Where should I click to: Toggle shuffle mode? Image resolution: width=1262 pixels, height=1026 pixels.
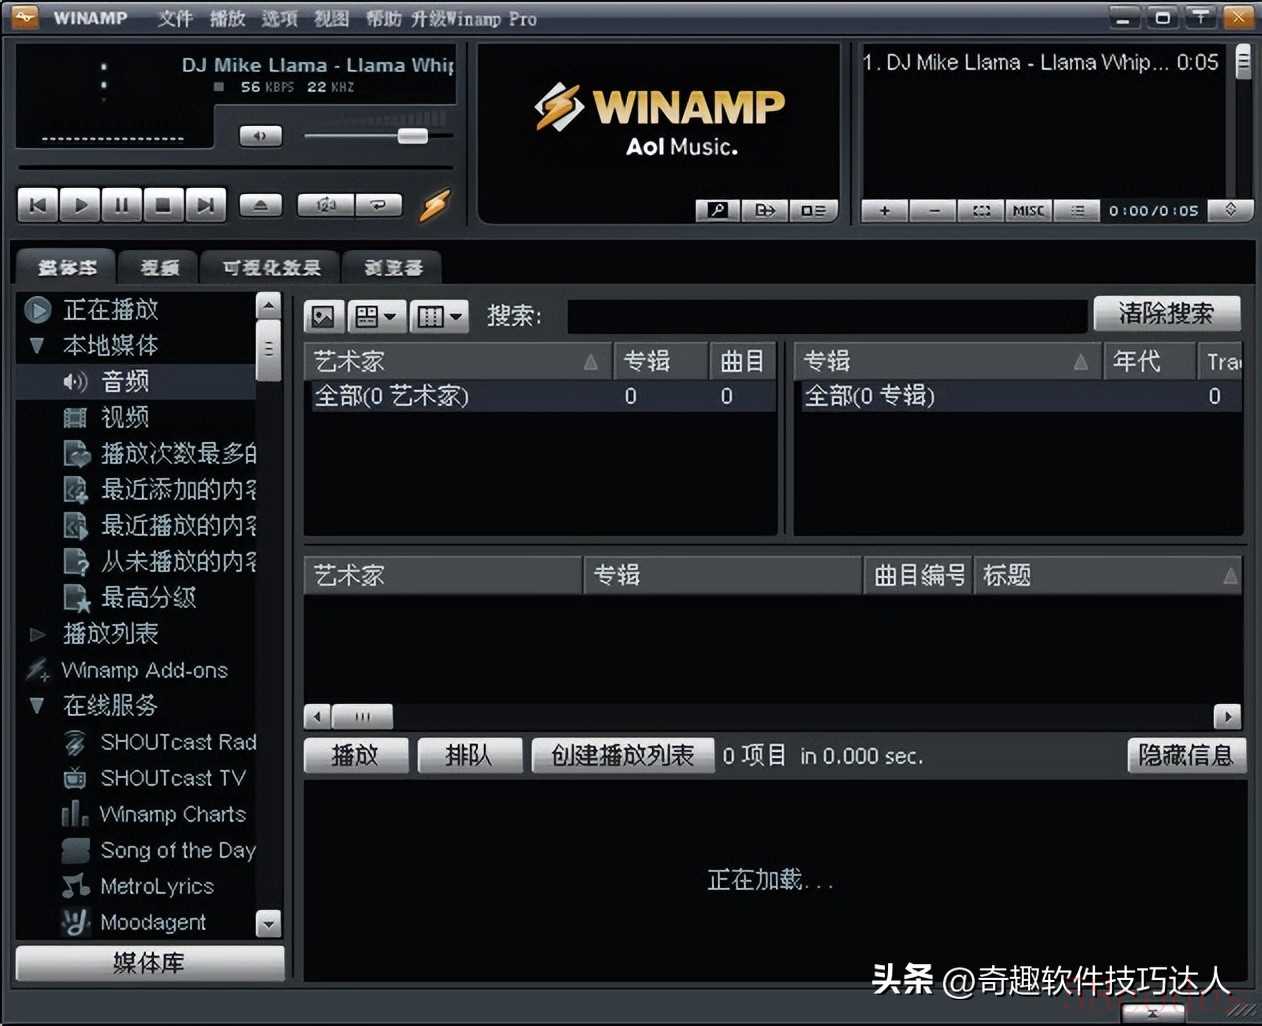(x=324, y=205)
